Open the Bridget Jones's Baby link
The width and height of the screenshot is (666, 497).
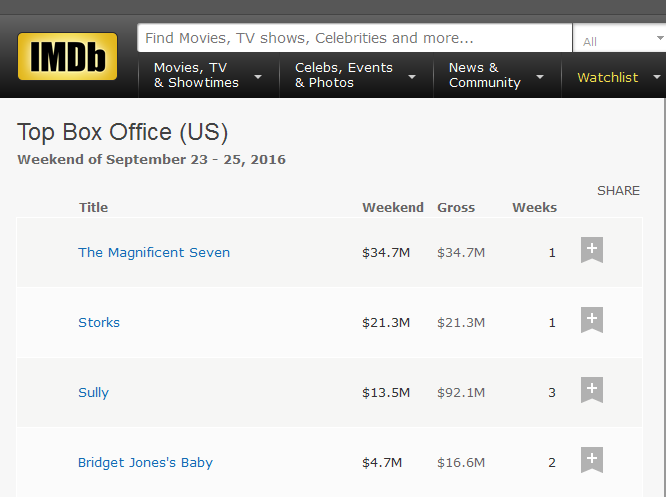tap(145, 462)
